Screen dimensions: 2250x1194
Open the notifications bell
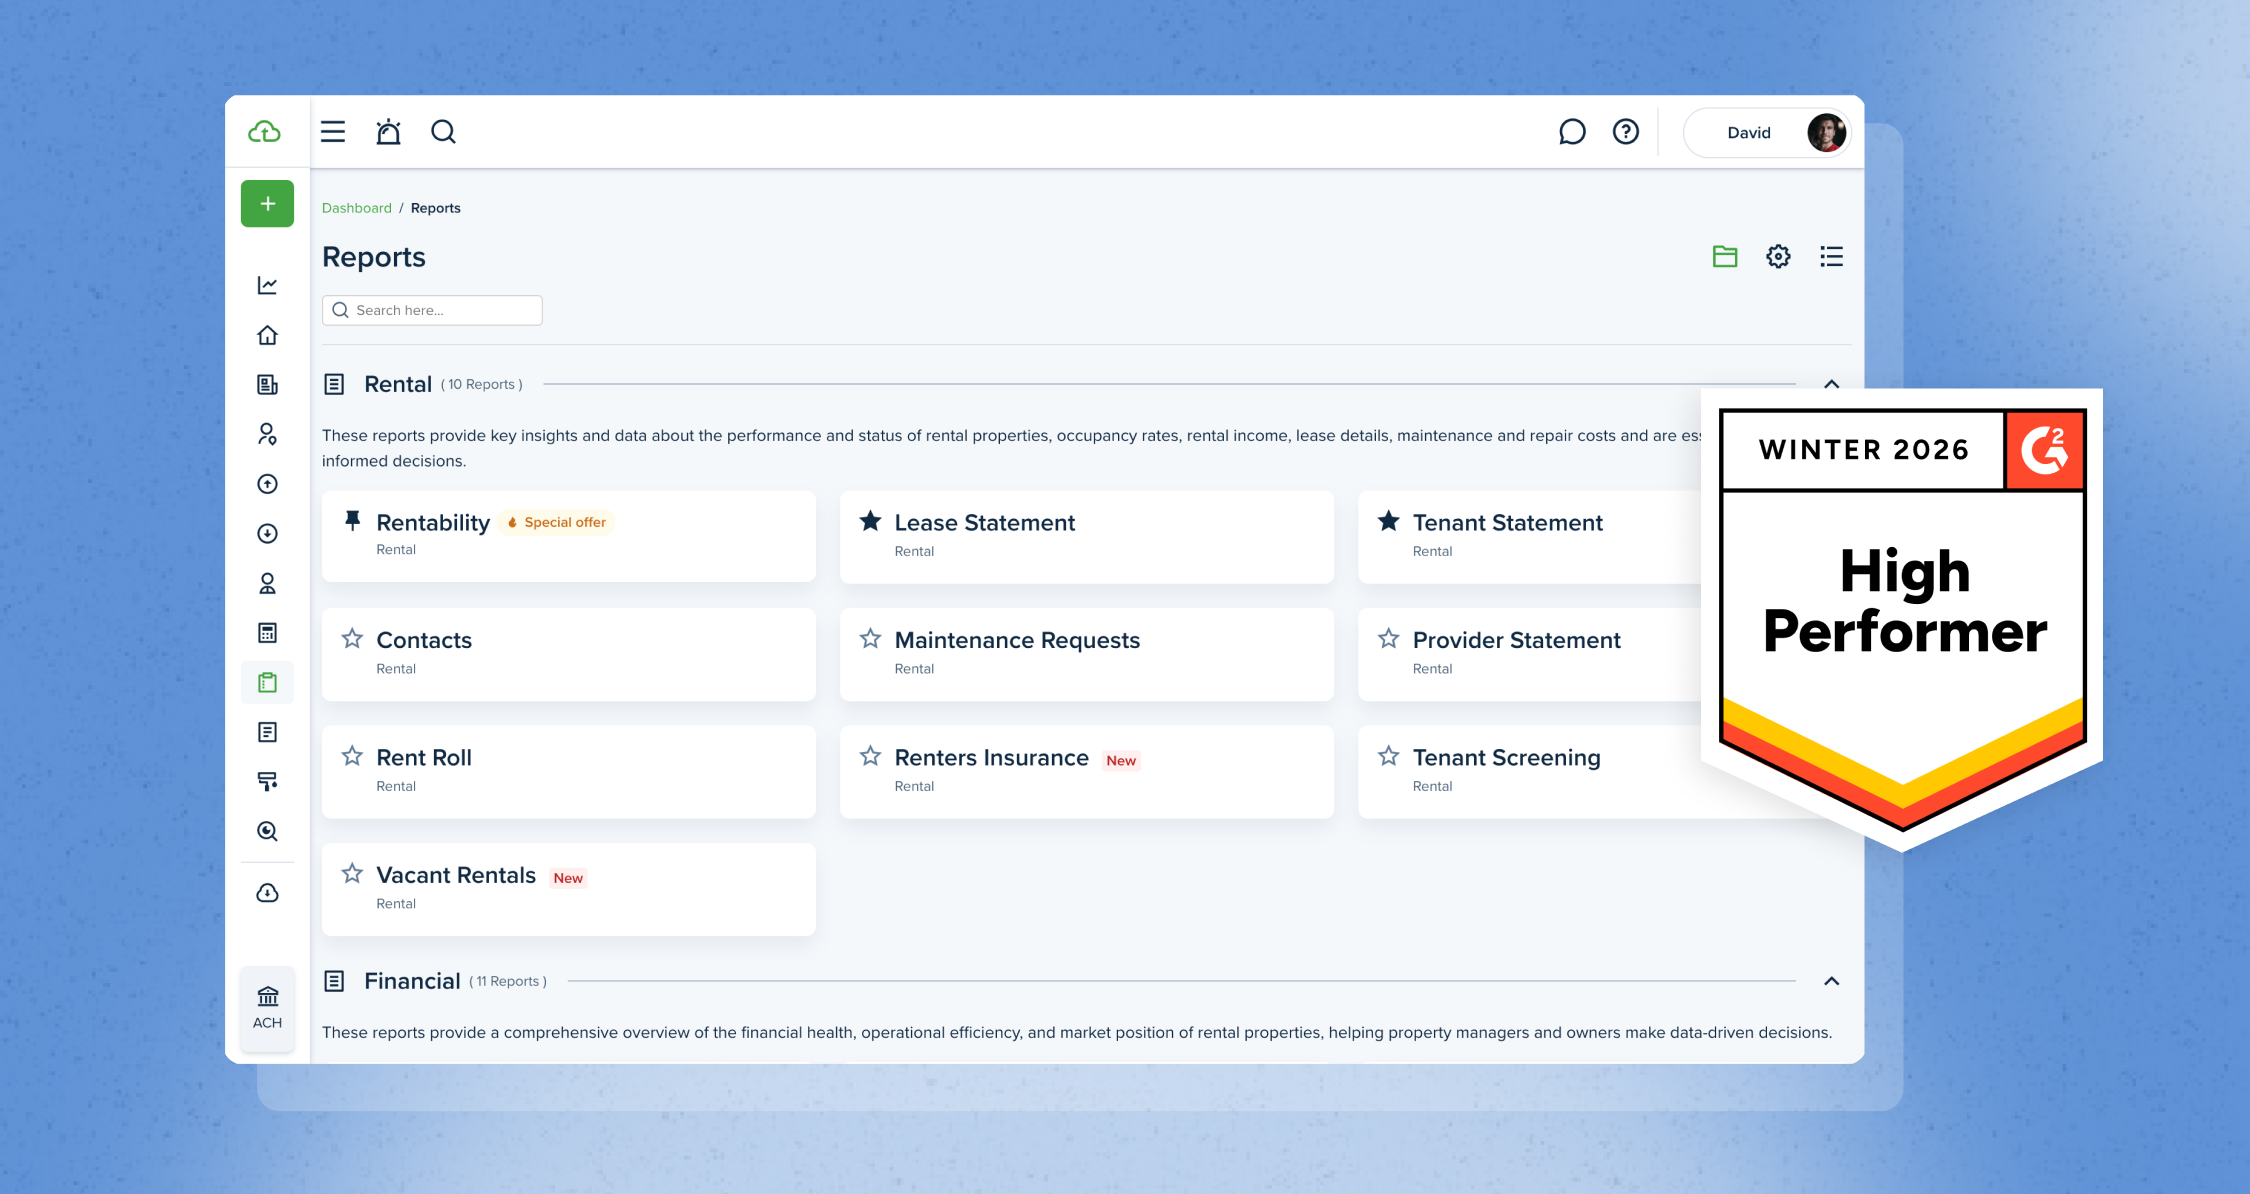click(388, 132)
